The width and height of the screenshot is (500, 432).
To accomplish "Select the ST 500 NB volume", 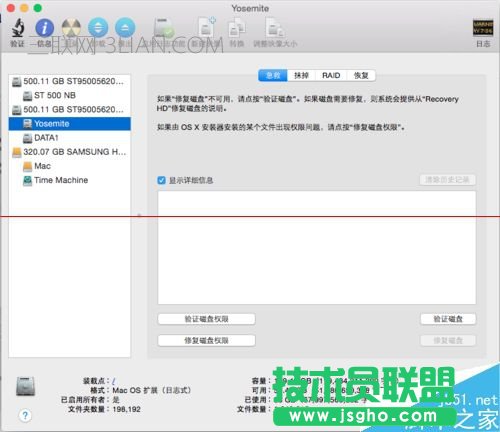I will coord(69,95).
